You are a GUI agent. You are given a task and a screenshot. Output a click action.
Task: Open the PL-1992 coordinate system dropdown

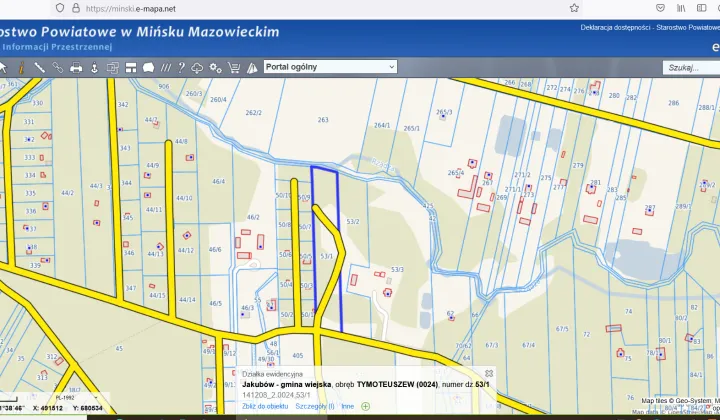pyautogui.click(x=76, y=398)
